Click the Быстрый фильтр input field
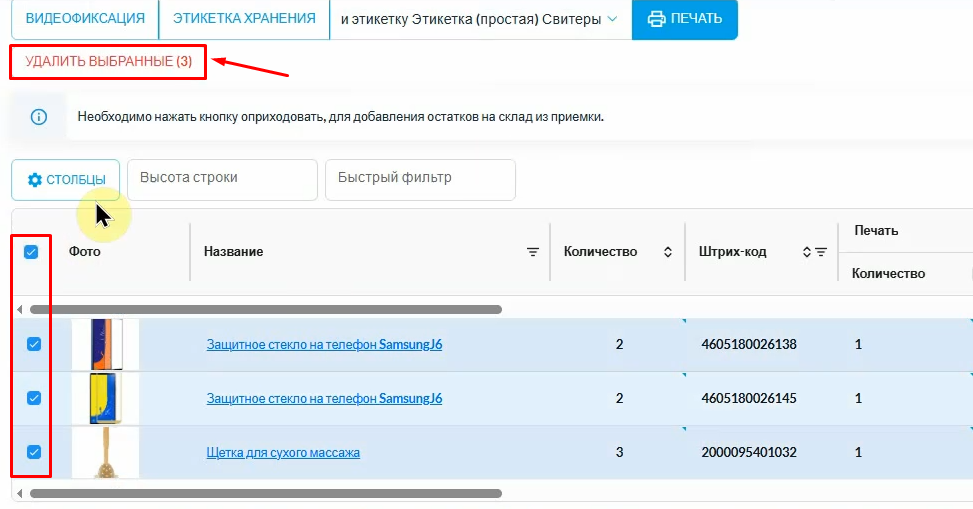Image resolution: width=973 pixels, height=509 pixels. [420, 179]
